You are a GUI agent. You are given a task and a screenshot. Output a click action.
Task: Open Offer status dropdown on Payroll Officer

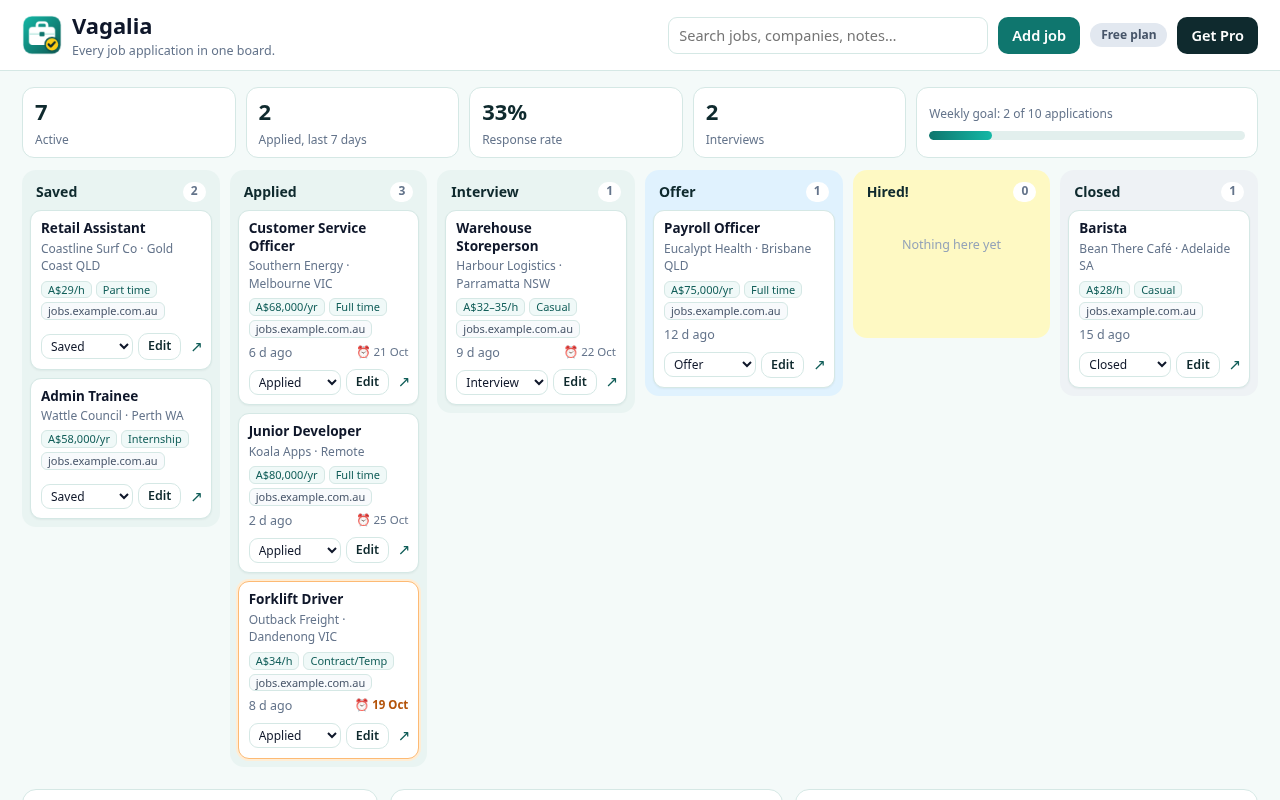710,364
